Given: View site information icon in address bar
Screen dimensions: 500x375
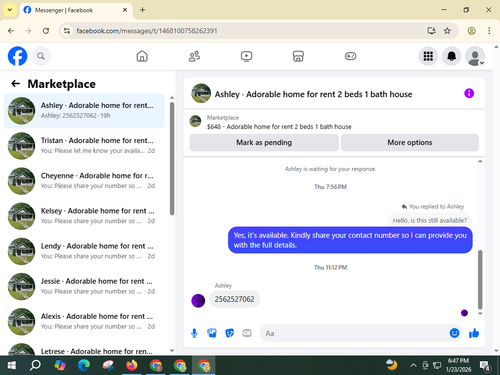Looking at the screenshot, I should coord(67,31).
